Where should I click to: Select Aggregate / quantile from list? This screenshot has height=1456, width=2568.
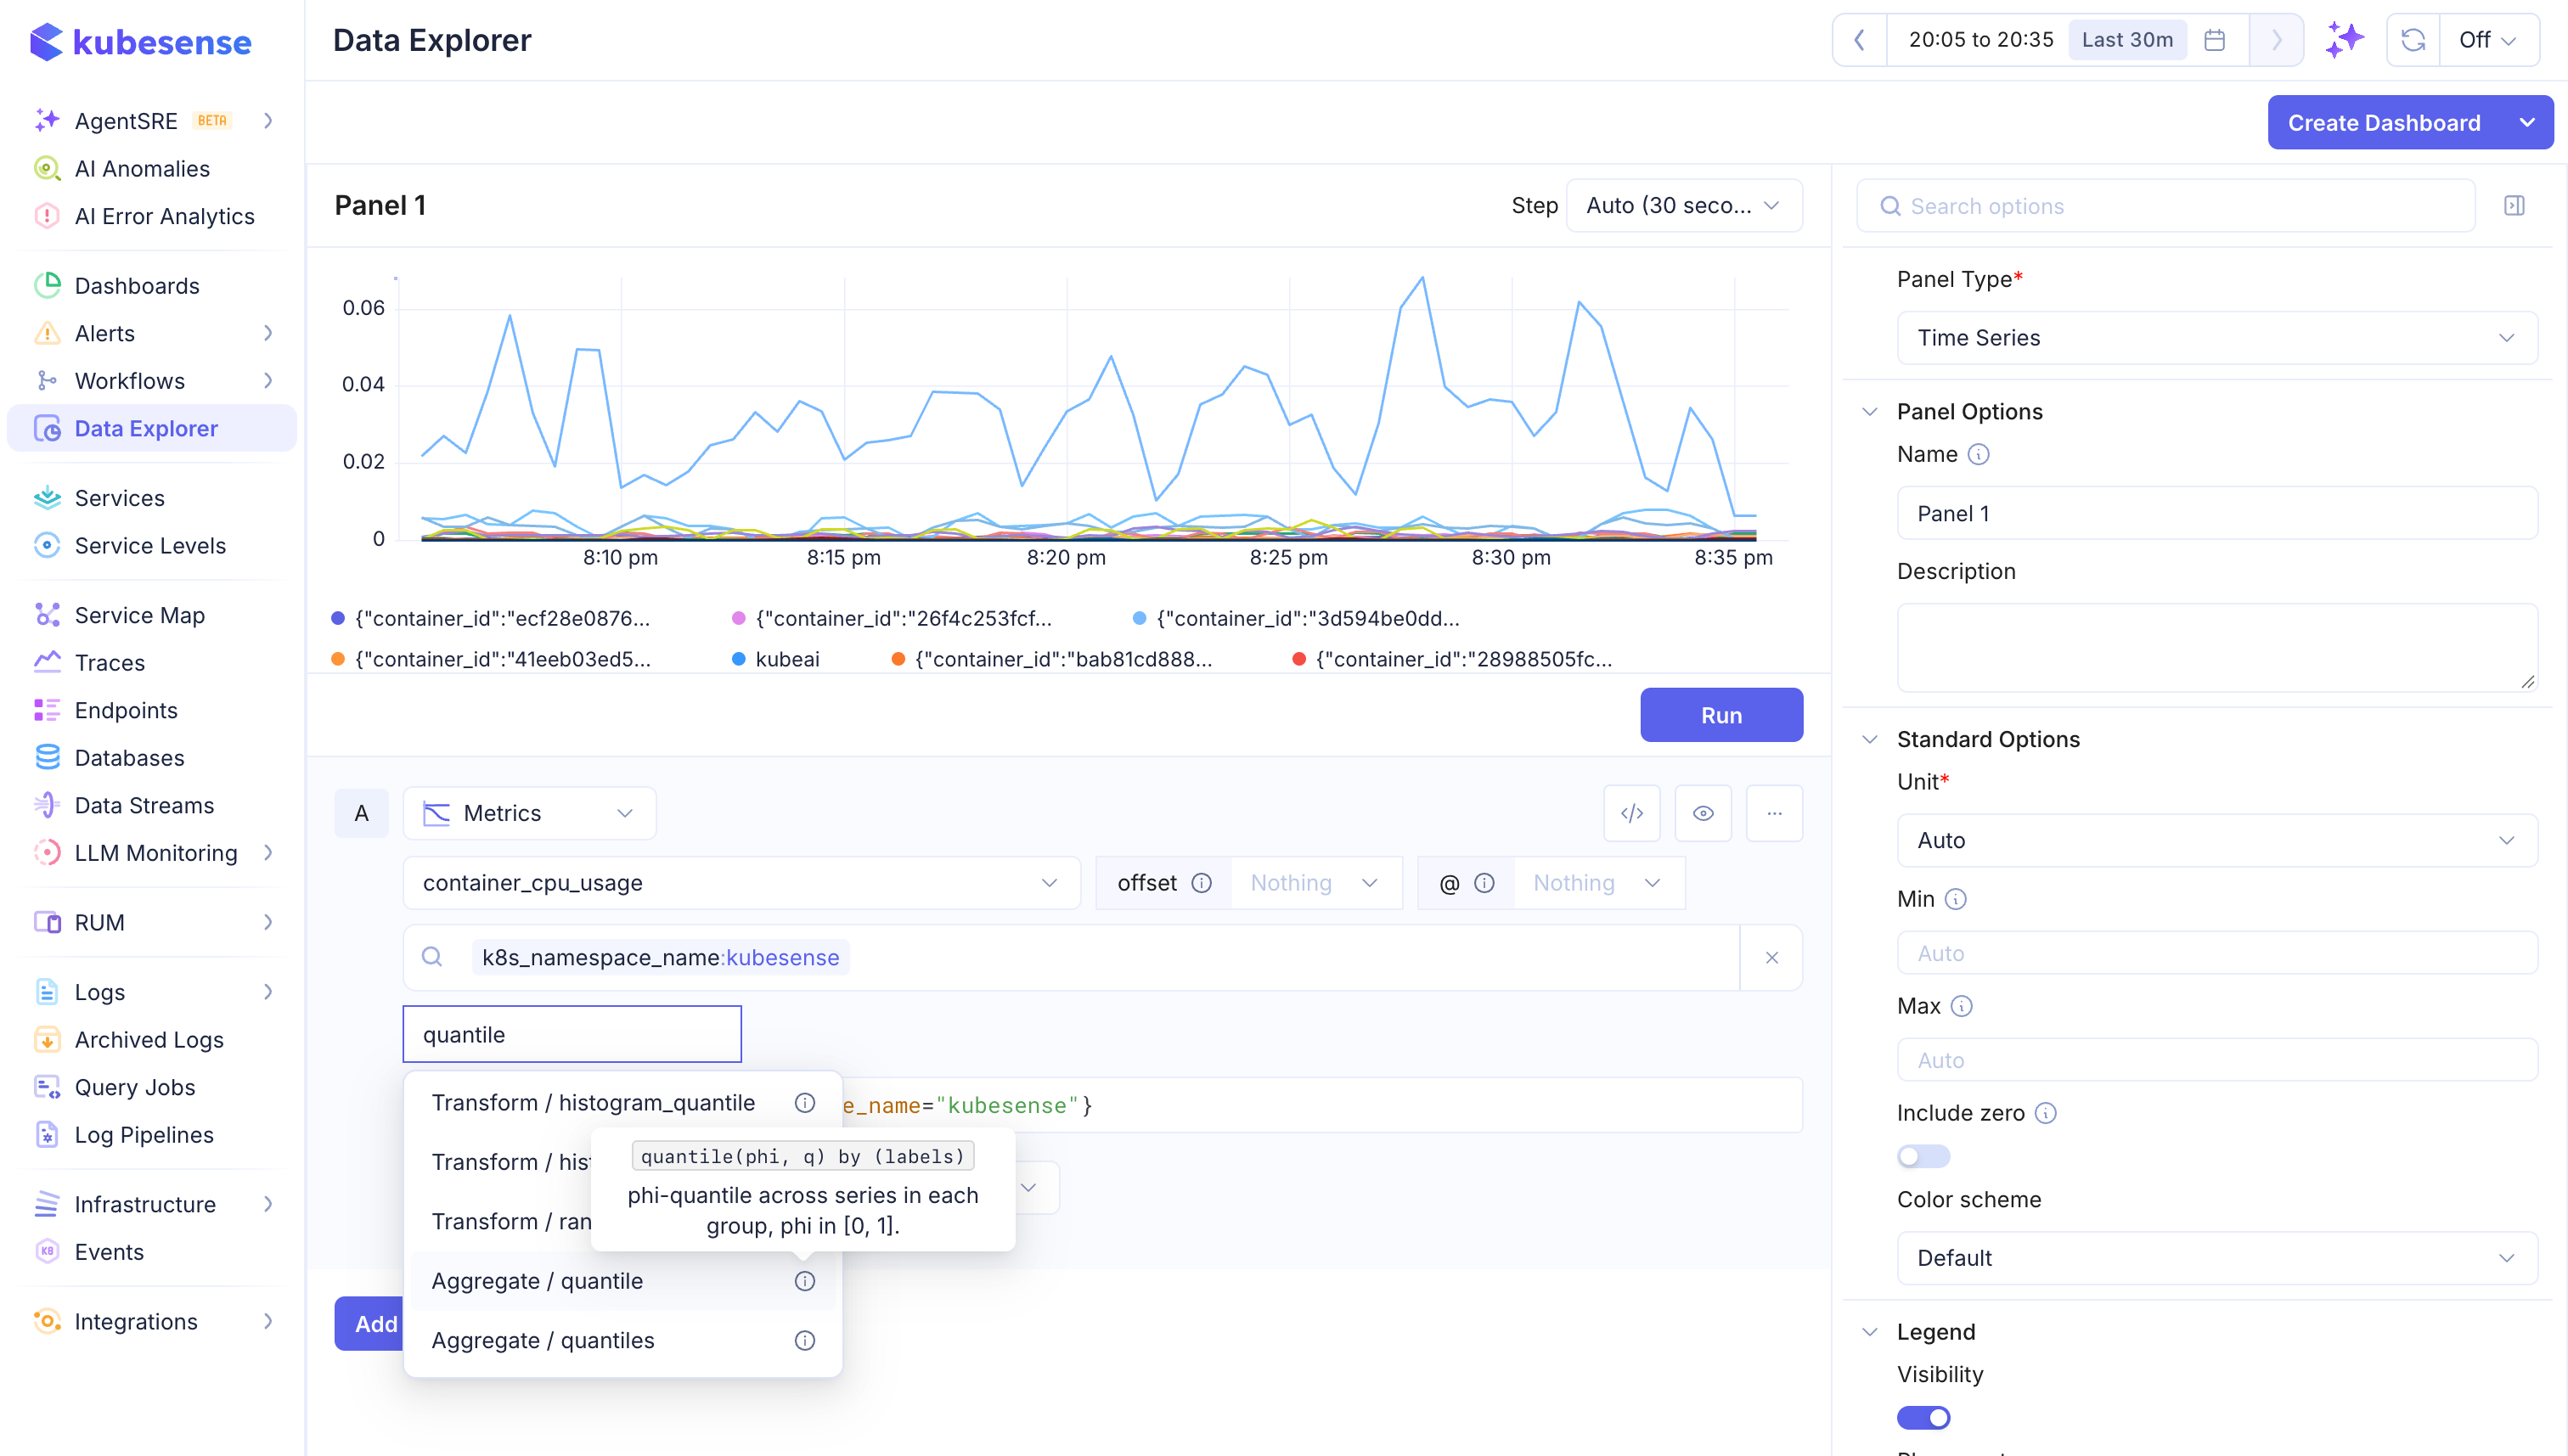(622, 1281)
